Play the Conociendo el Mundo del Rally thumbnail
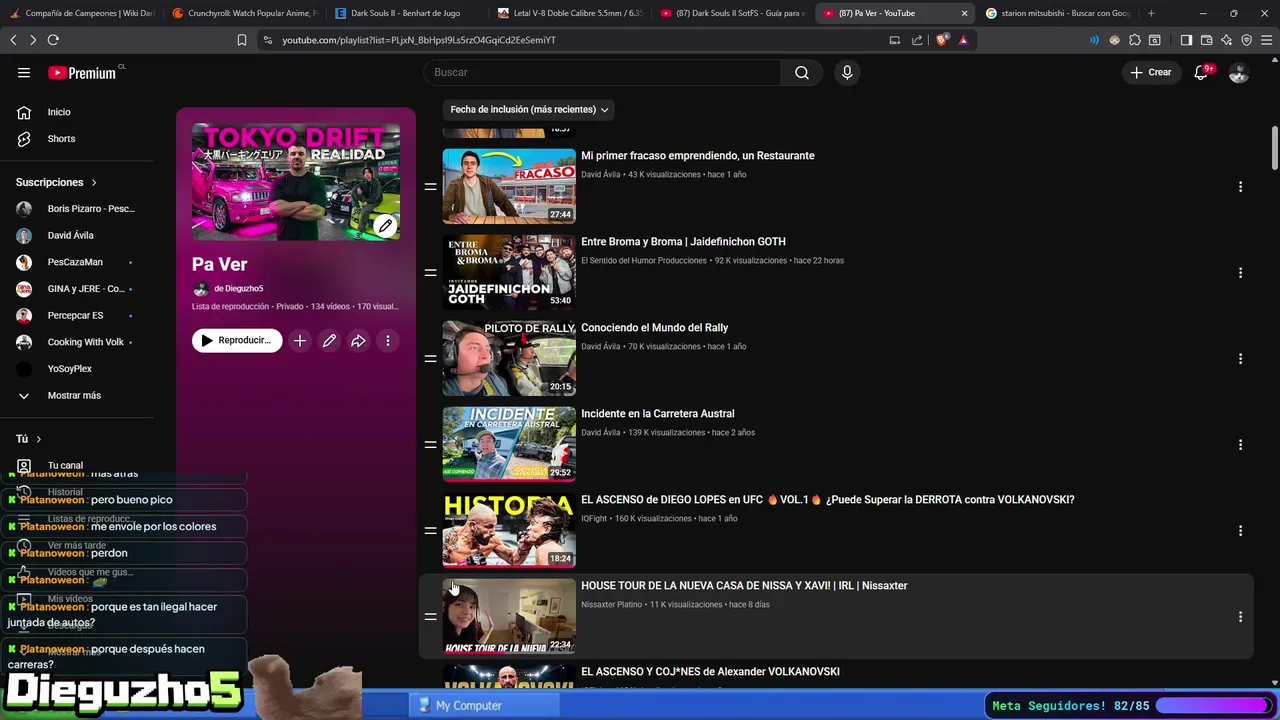 click(509, 358)
